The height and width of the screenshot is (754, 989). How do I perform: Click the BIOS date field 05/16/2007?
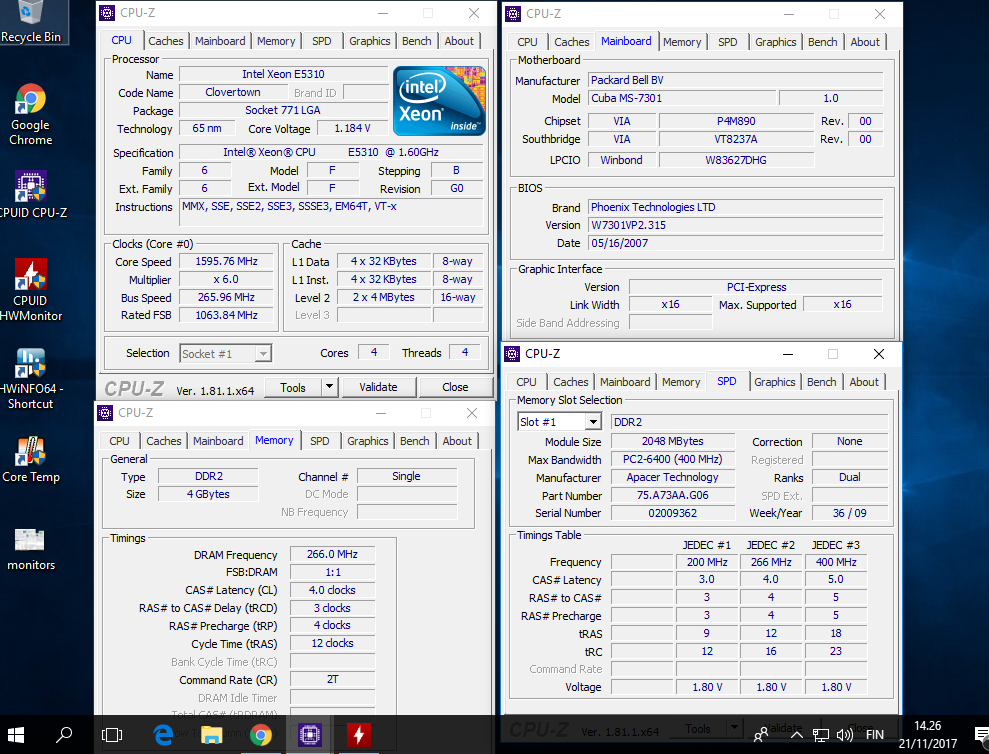735,243
